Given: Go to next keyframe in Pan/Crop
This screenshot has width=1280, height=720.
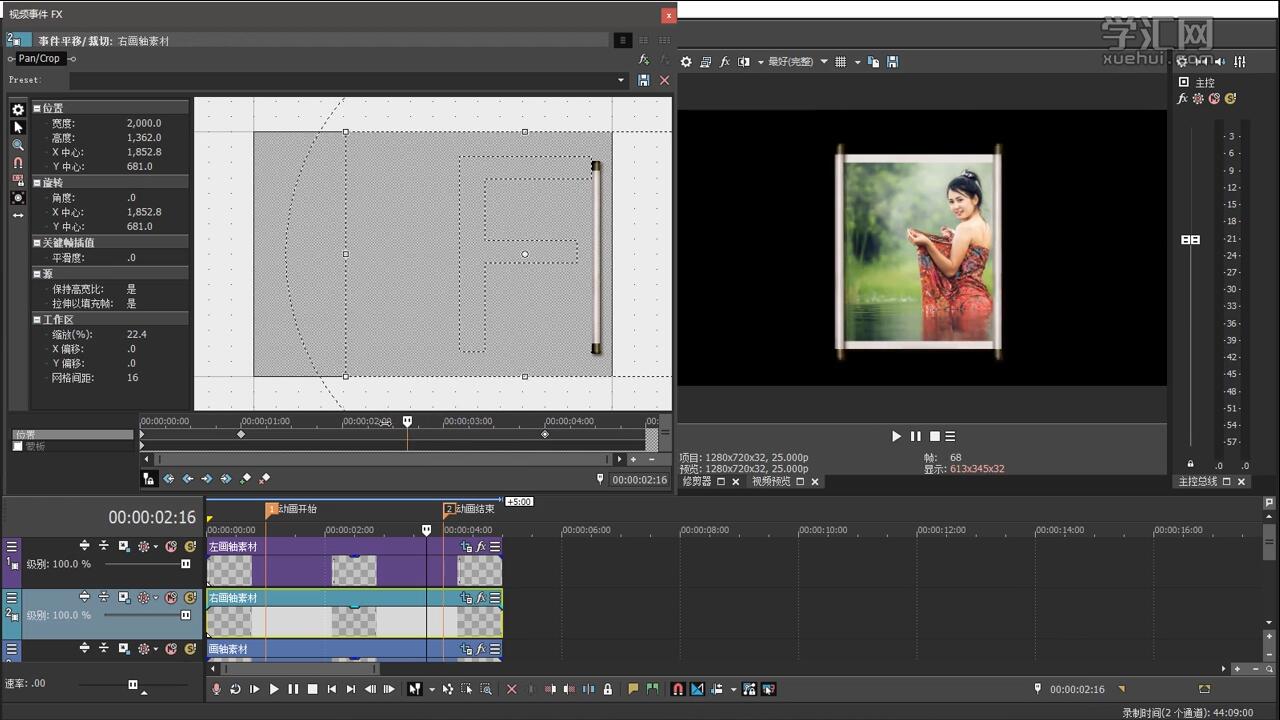Looking at the screenshot, I should coord(206,479).
